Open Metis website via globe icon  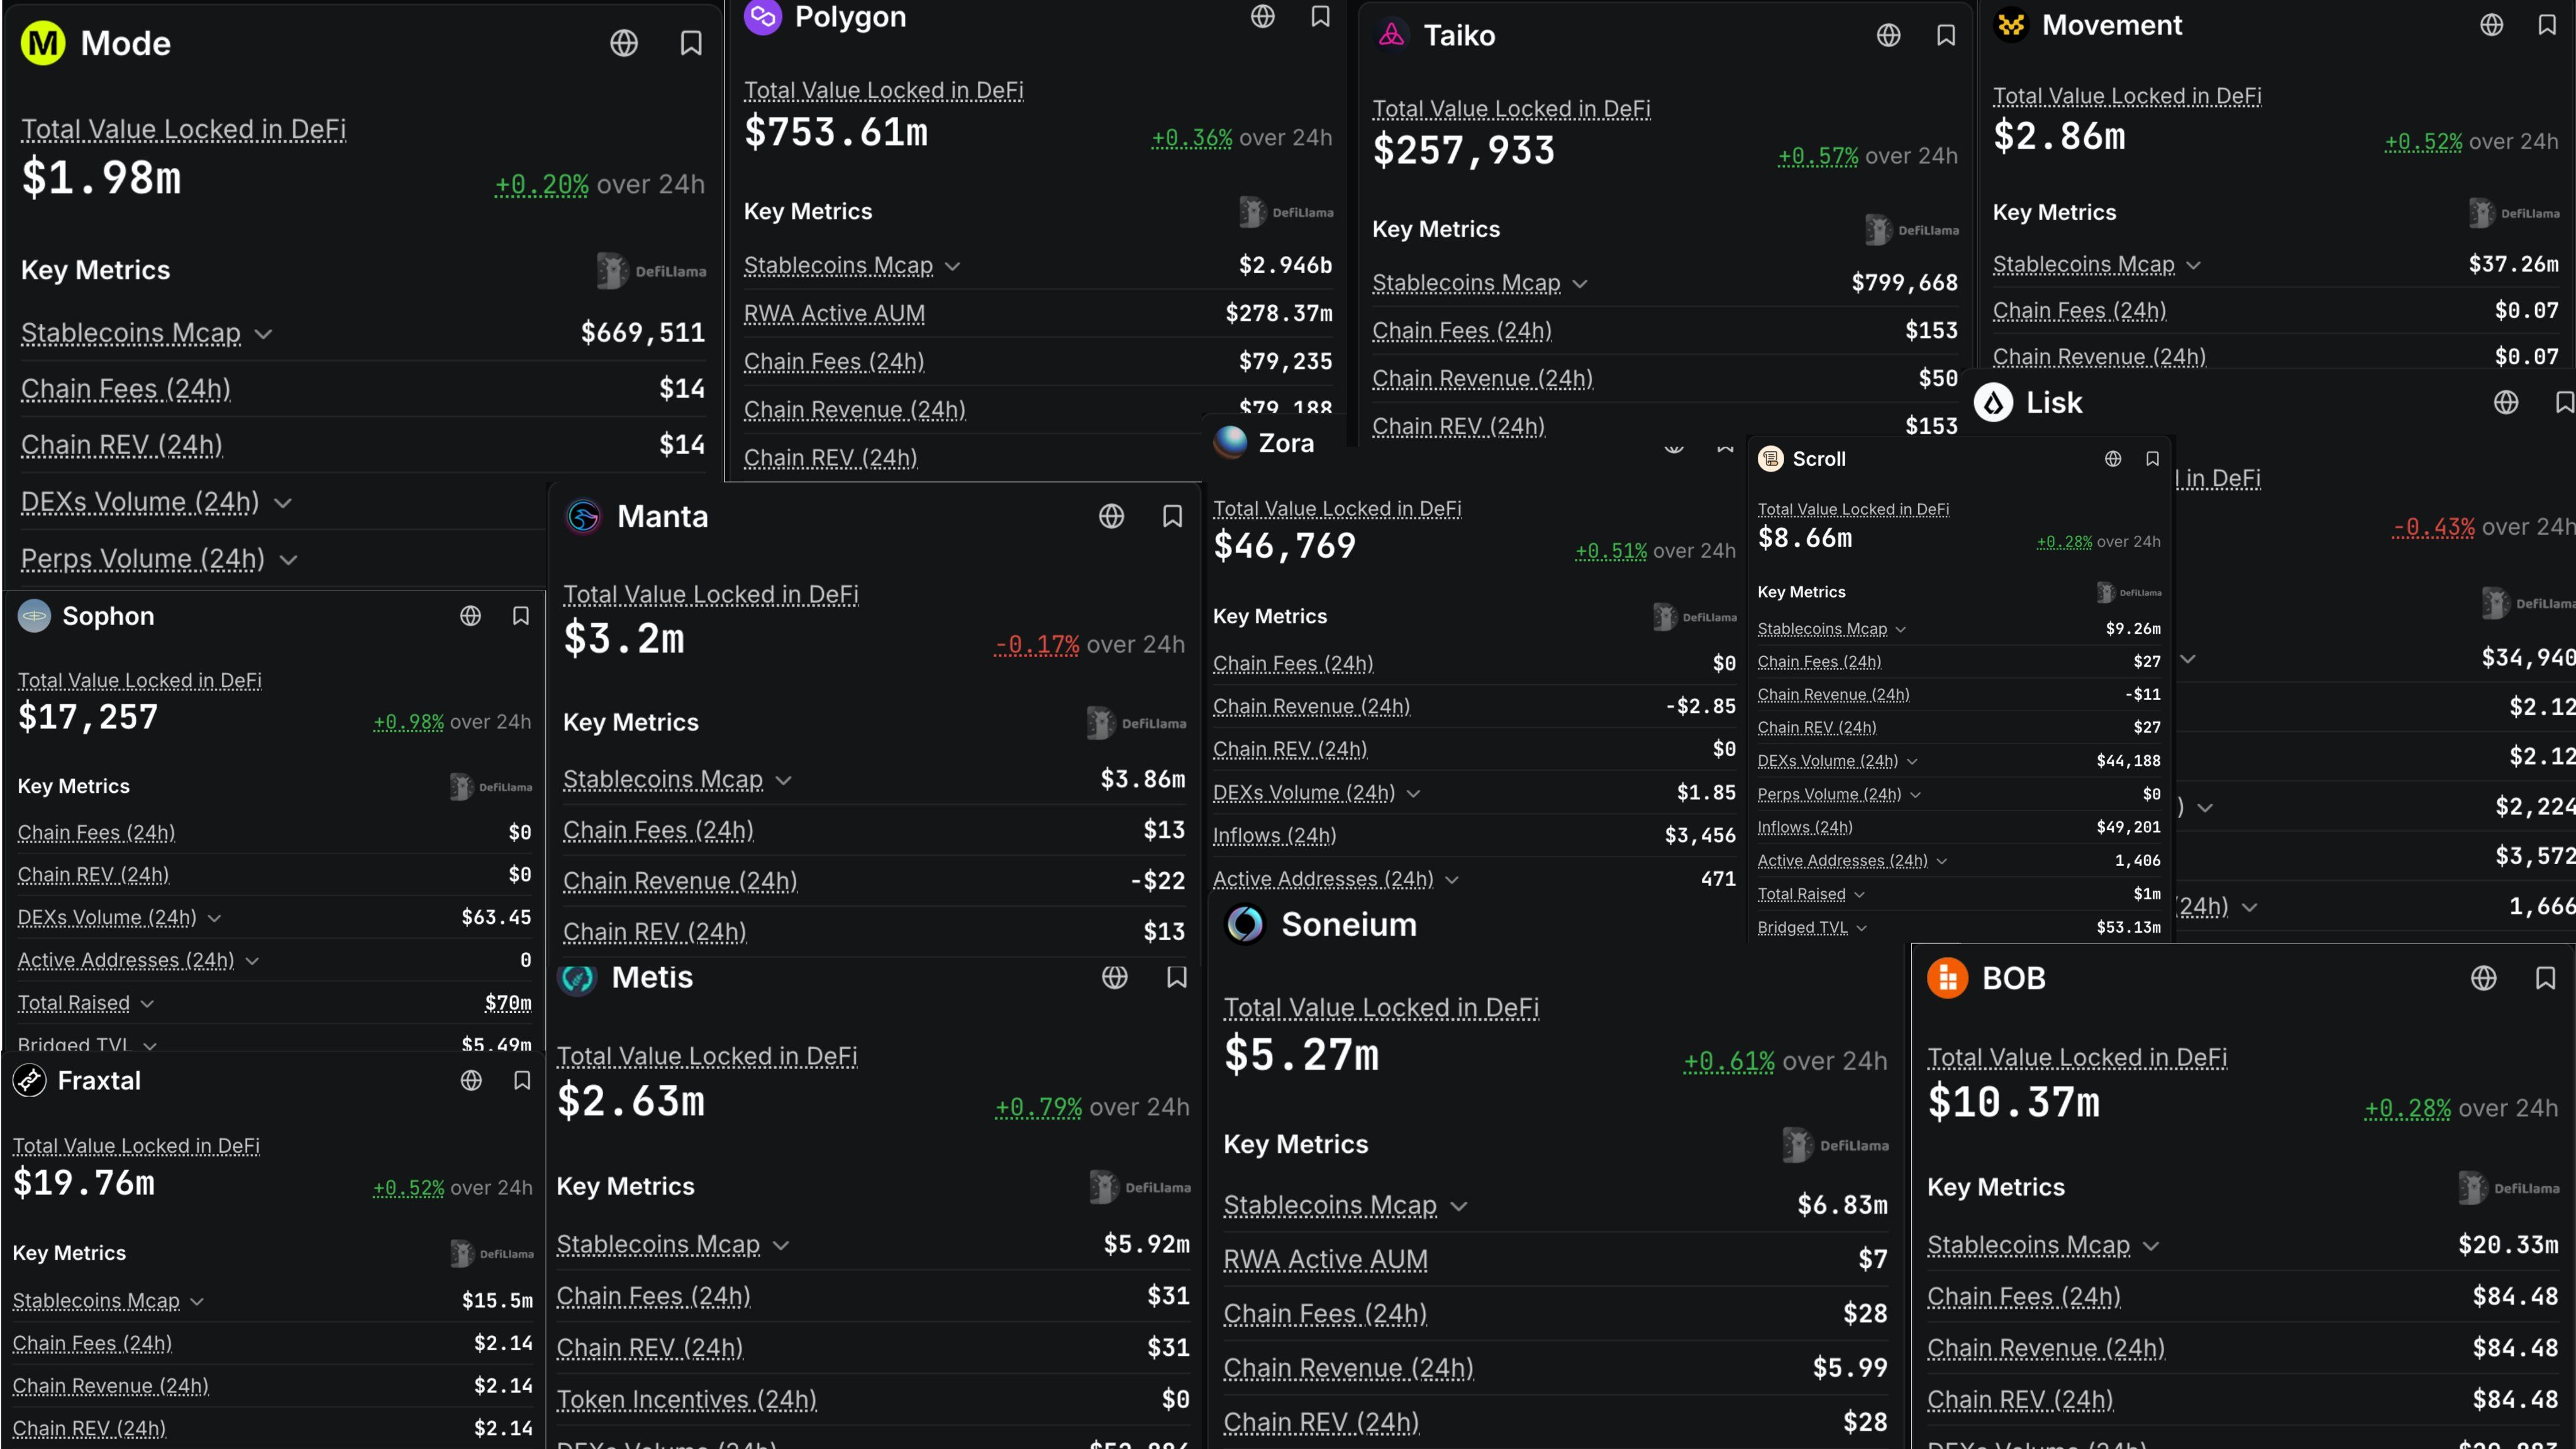pos(1114,977)
